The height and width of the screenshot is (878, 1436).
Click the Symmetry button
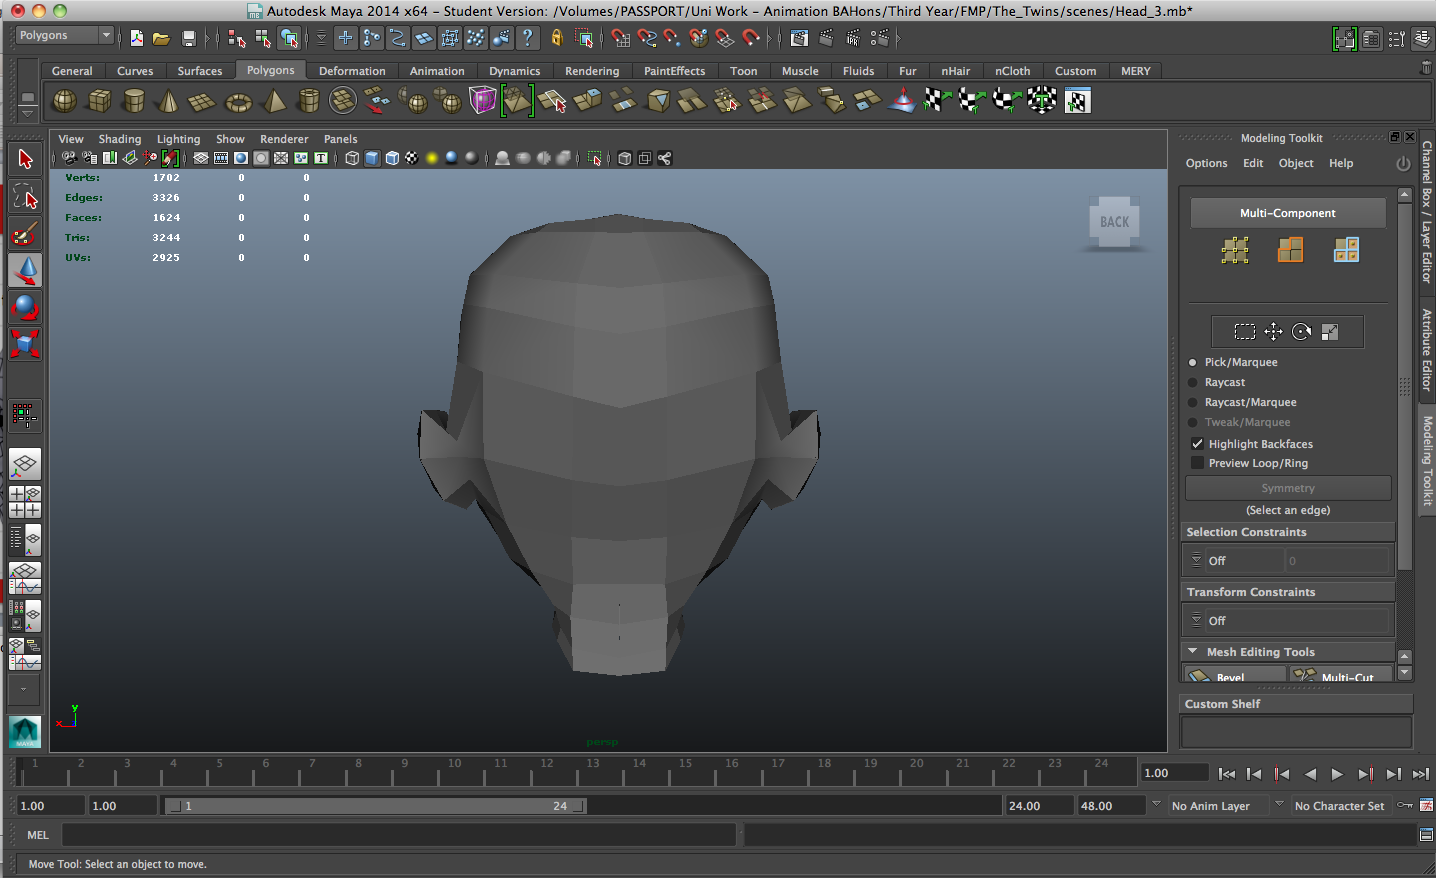(x=1287, y=488)
